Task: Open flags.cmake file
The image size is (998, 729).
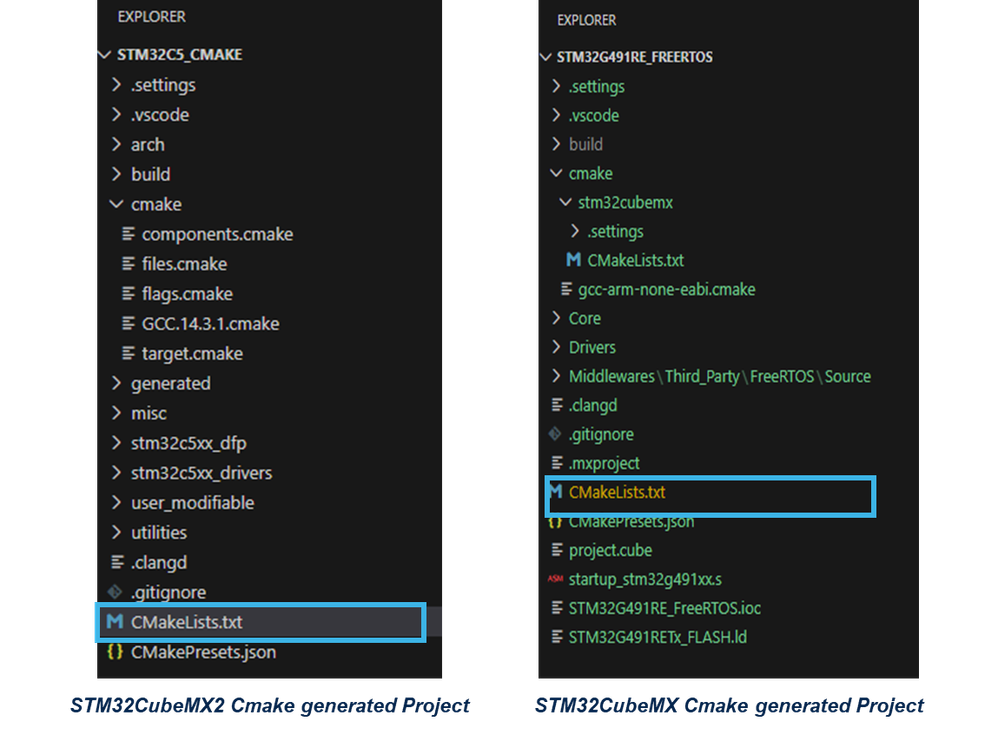Action: pos(187,294)
